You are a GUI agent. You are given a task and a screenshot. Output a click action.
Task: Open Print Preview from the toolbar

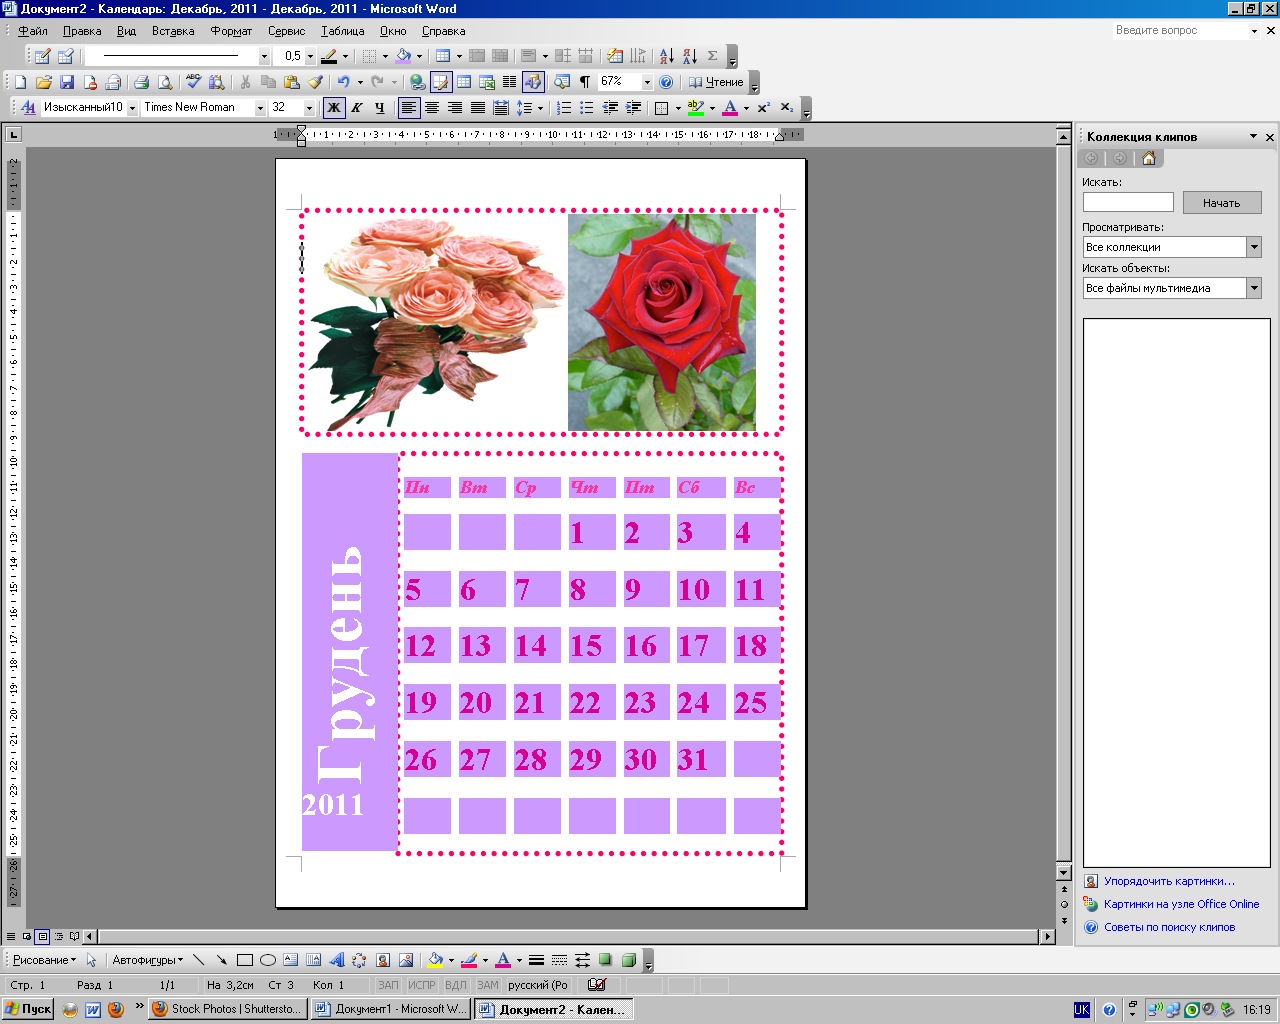point(165,82)
